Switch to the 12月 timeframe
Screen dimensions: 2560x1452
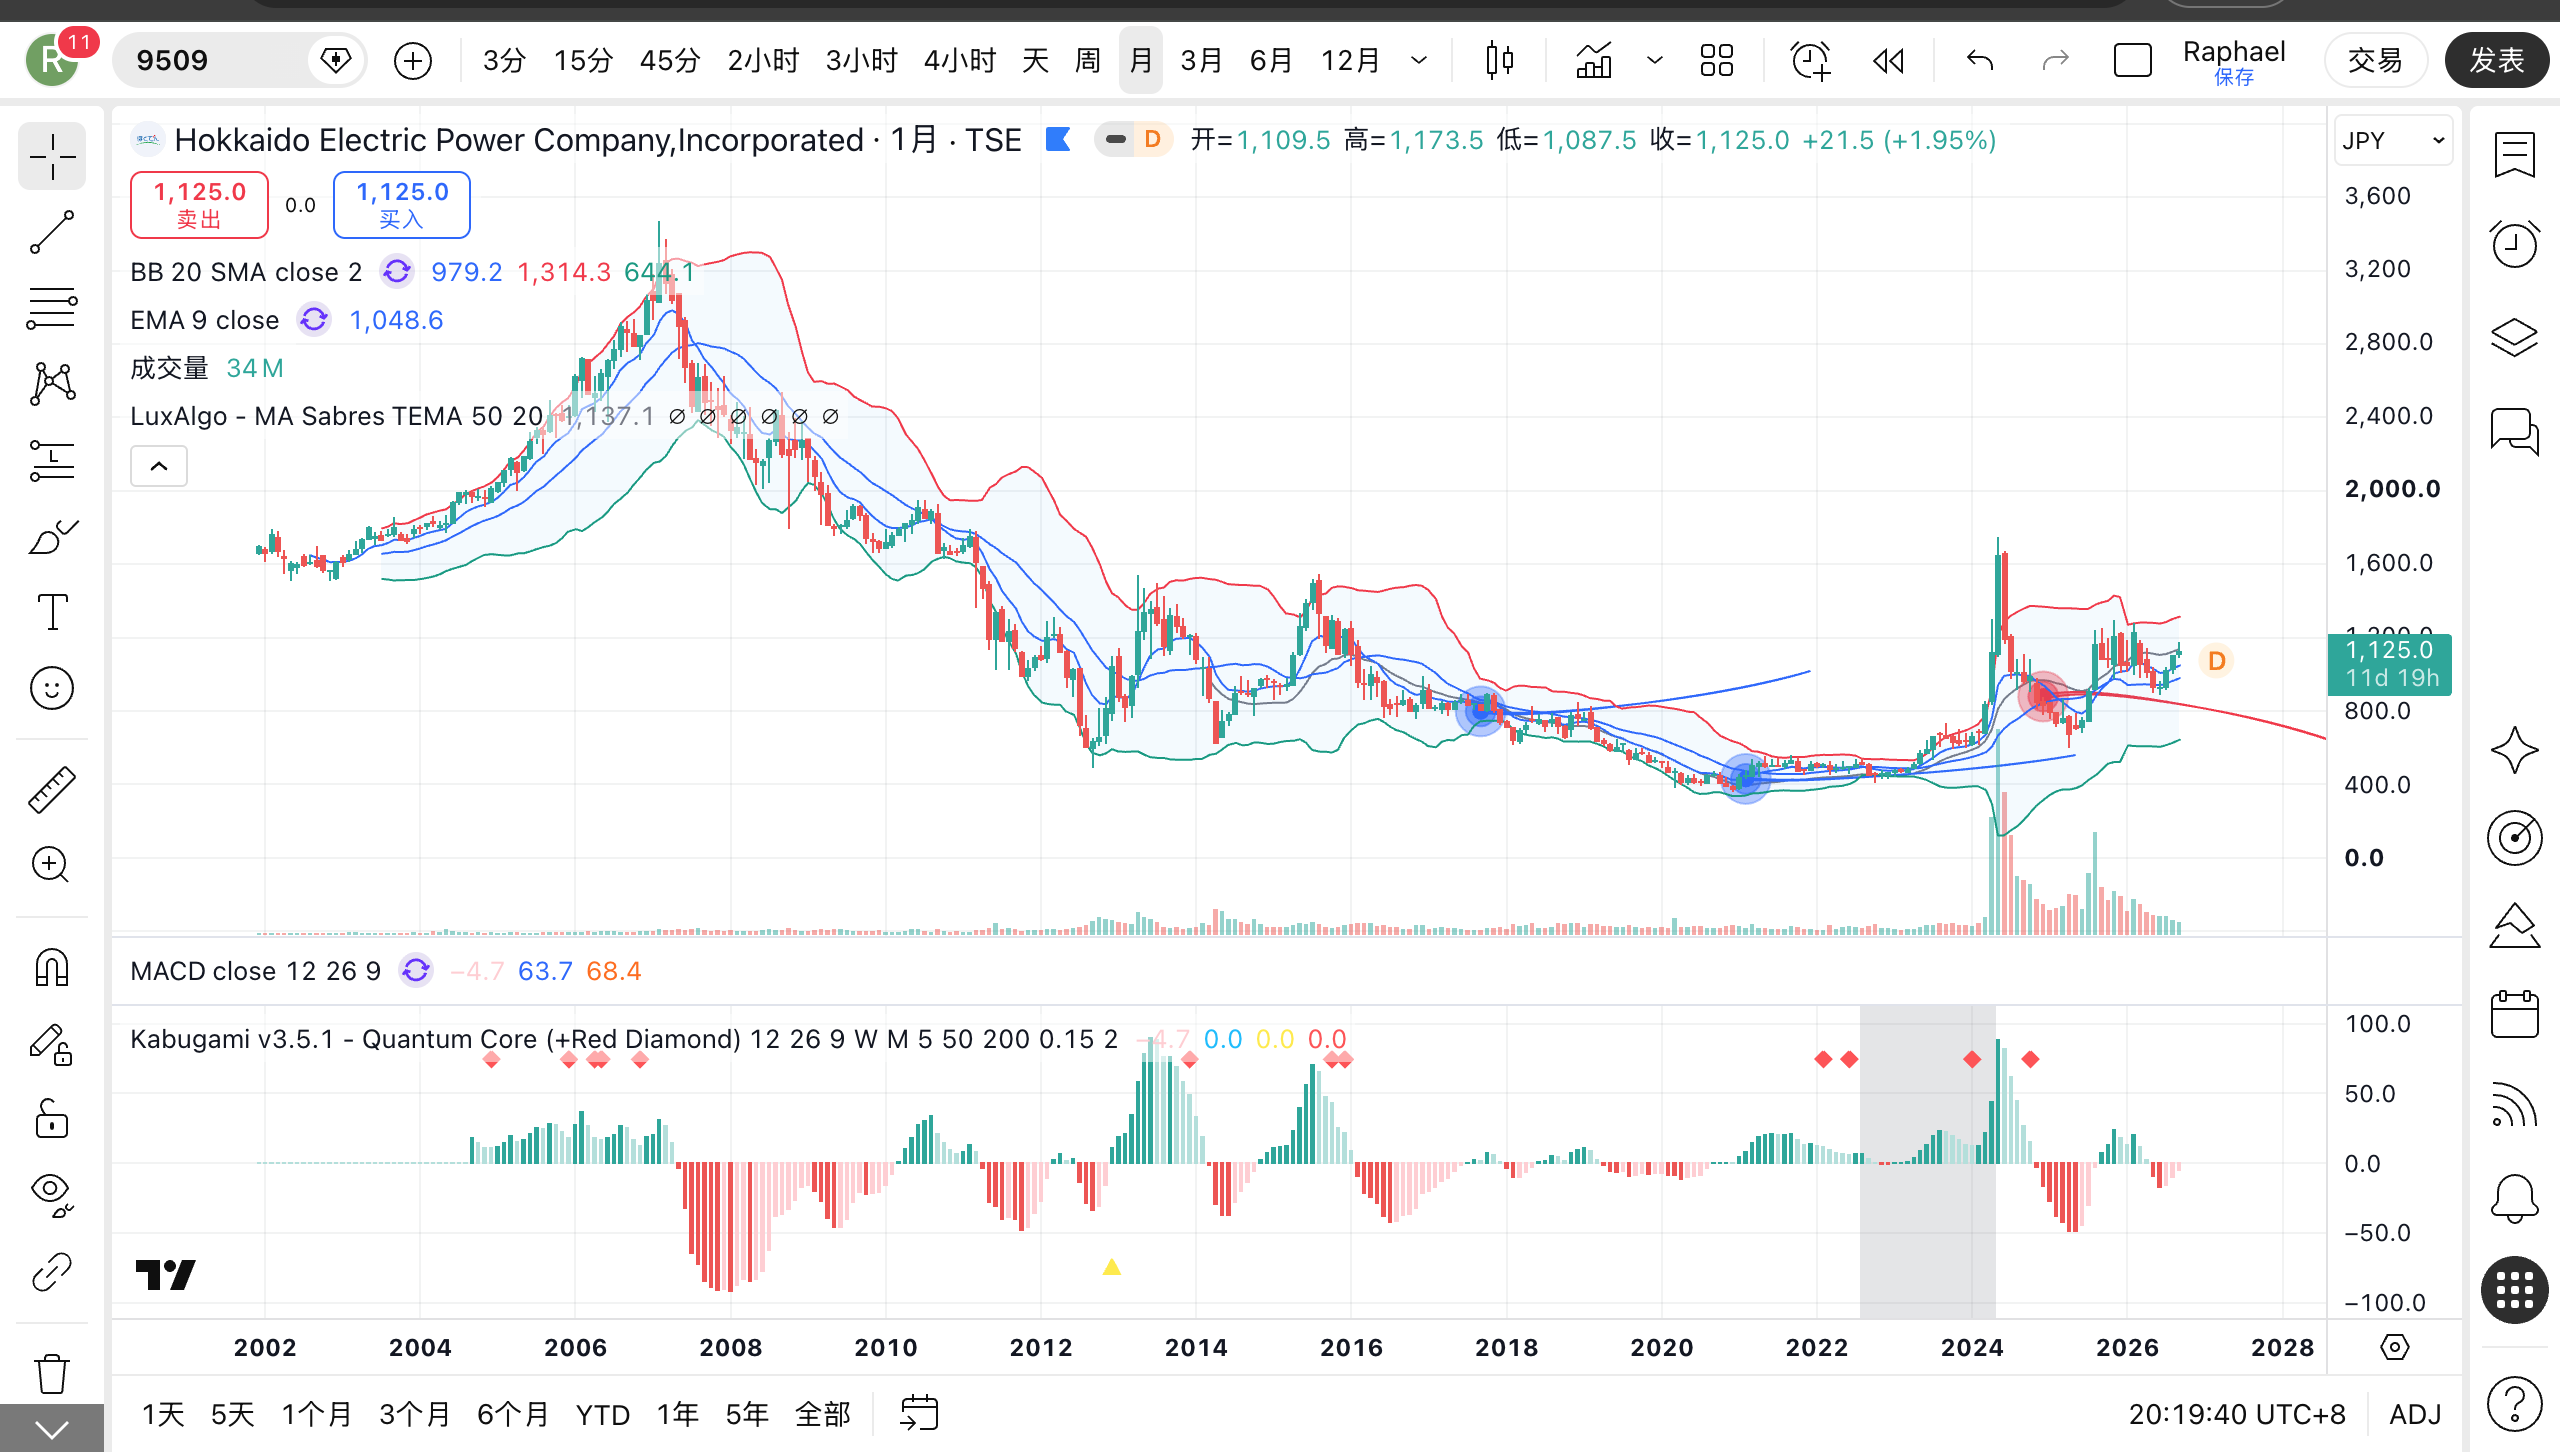click(x=1350, y=61)
